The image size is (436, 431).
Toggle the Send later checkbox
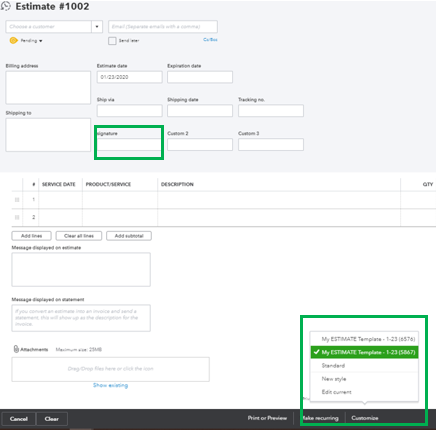tap(112, 41)
